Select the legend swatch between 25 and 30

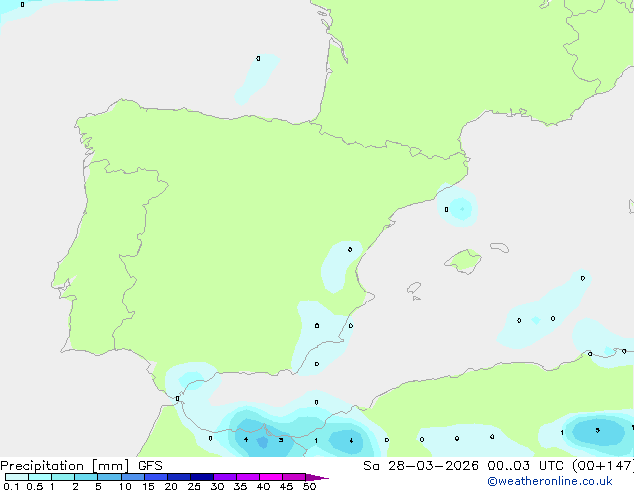202,477
